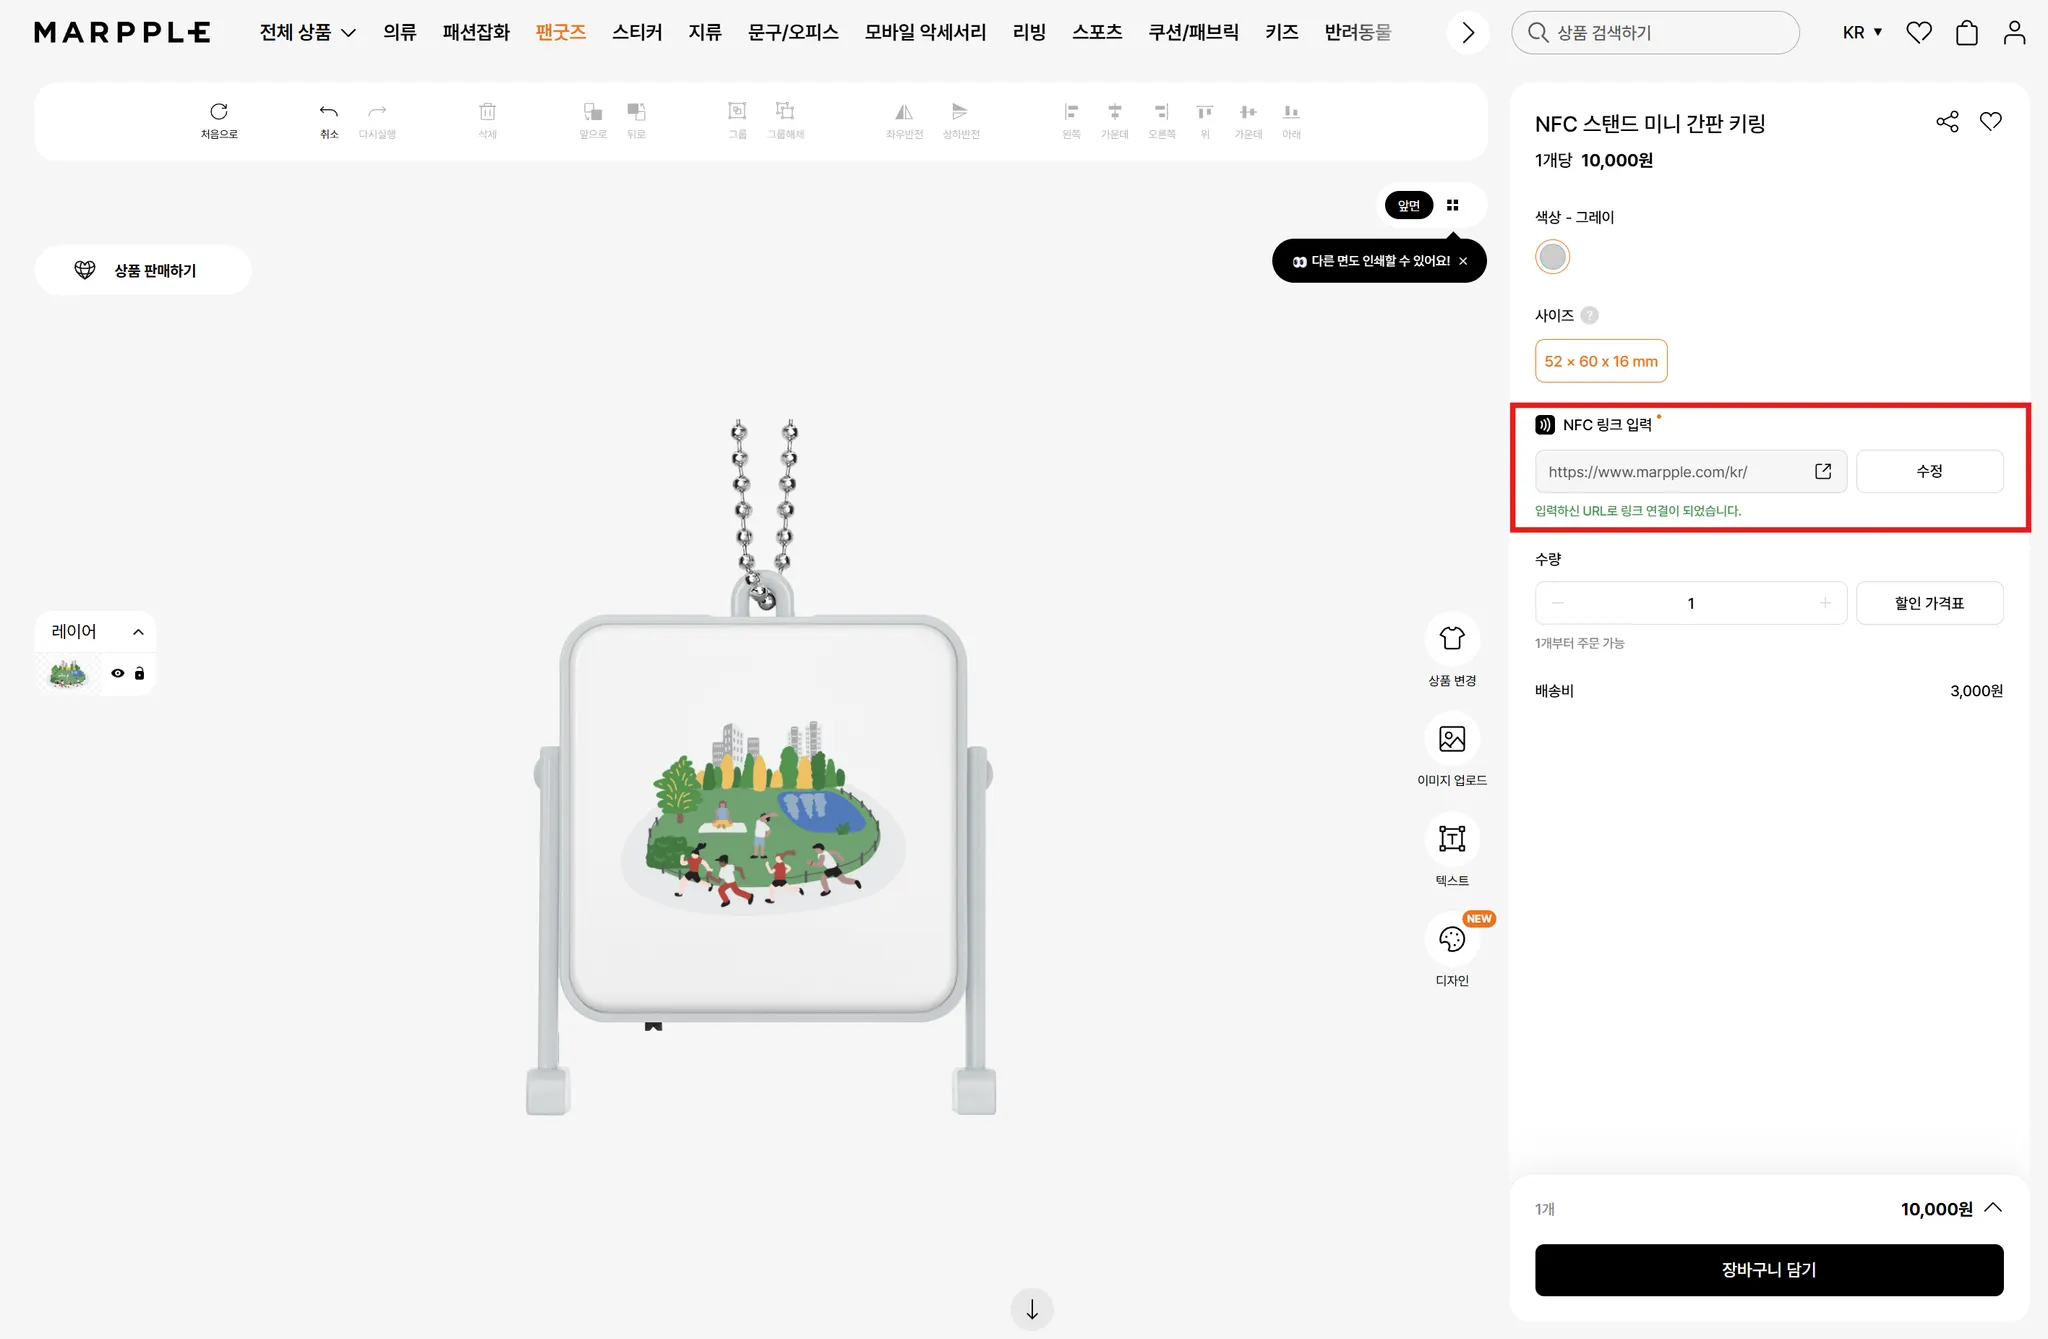This screenshot has height=1339, width=2048.
Task: Click the reset to start icon
Action: (x=219, y=112)
